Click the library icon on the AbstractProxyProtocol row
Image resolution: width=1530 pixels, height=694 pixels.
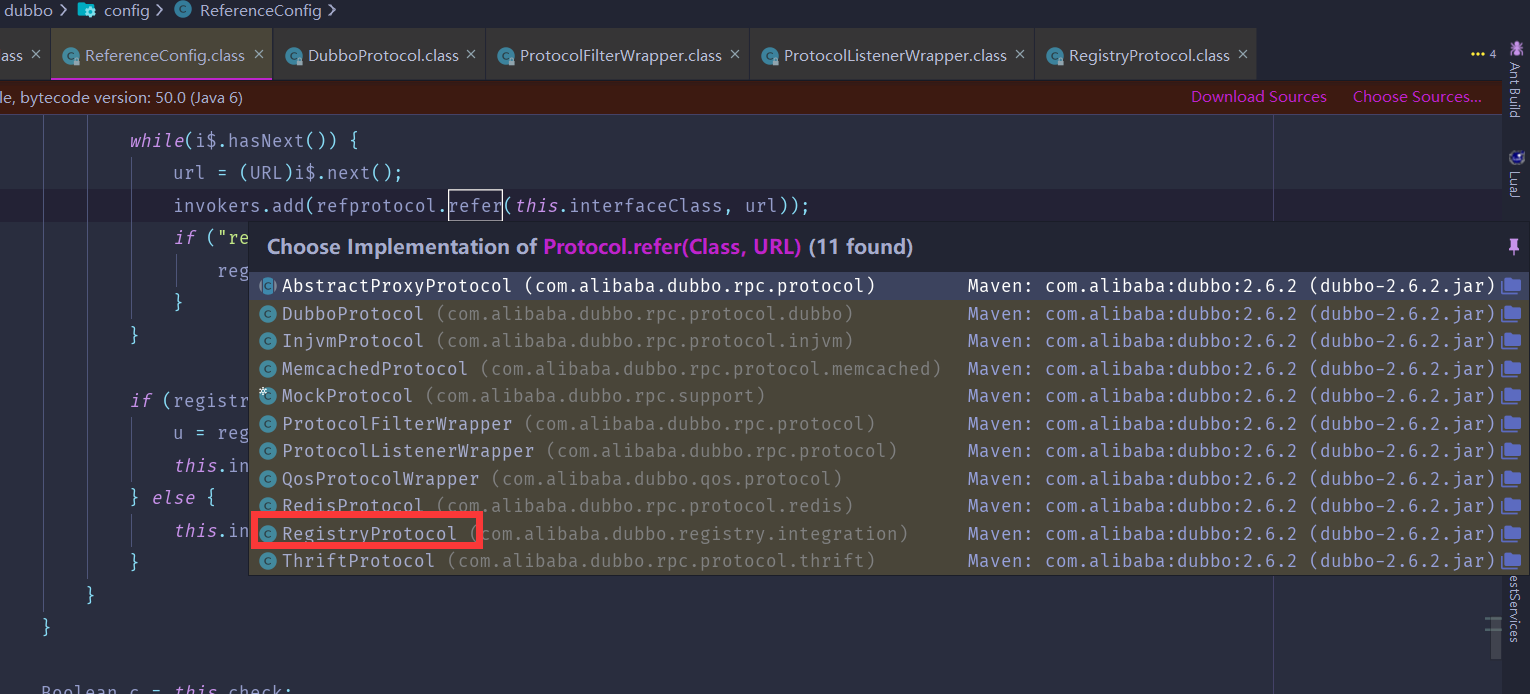[x=1511, y=286]
